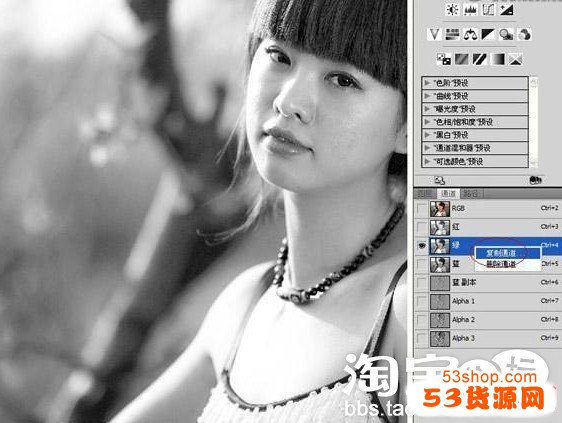Screen dimensions: 562x423
Task: Add a Curves adjustment
Action: pos(488,9)
